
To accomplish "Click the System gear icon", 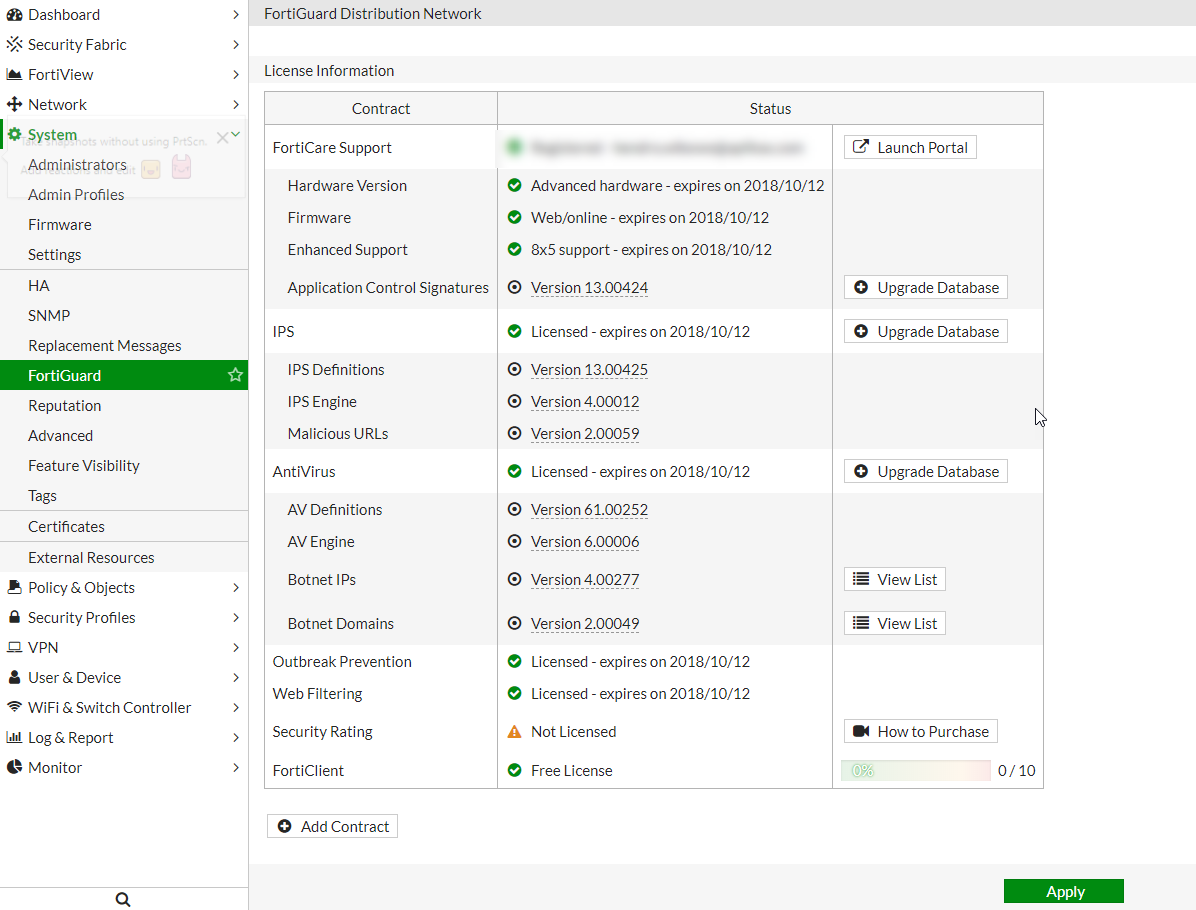I will tap(14, 134).
